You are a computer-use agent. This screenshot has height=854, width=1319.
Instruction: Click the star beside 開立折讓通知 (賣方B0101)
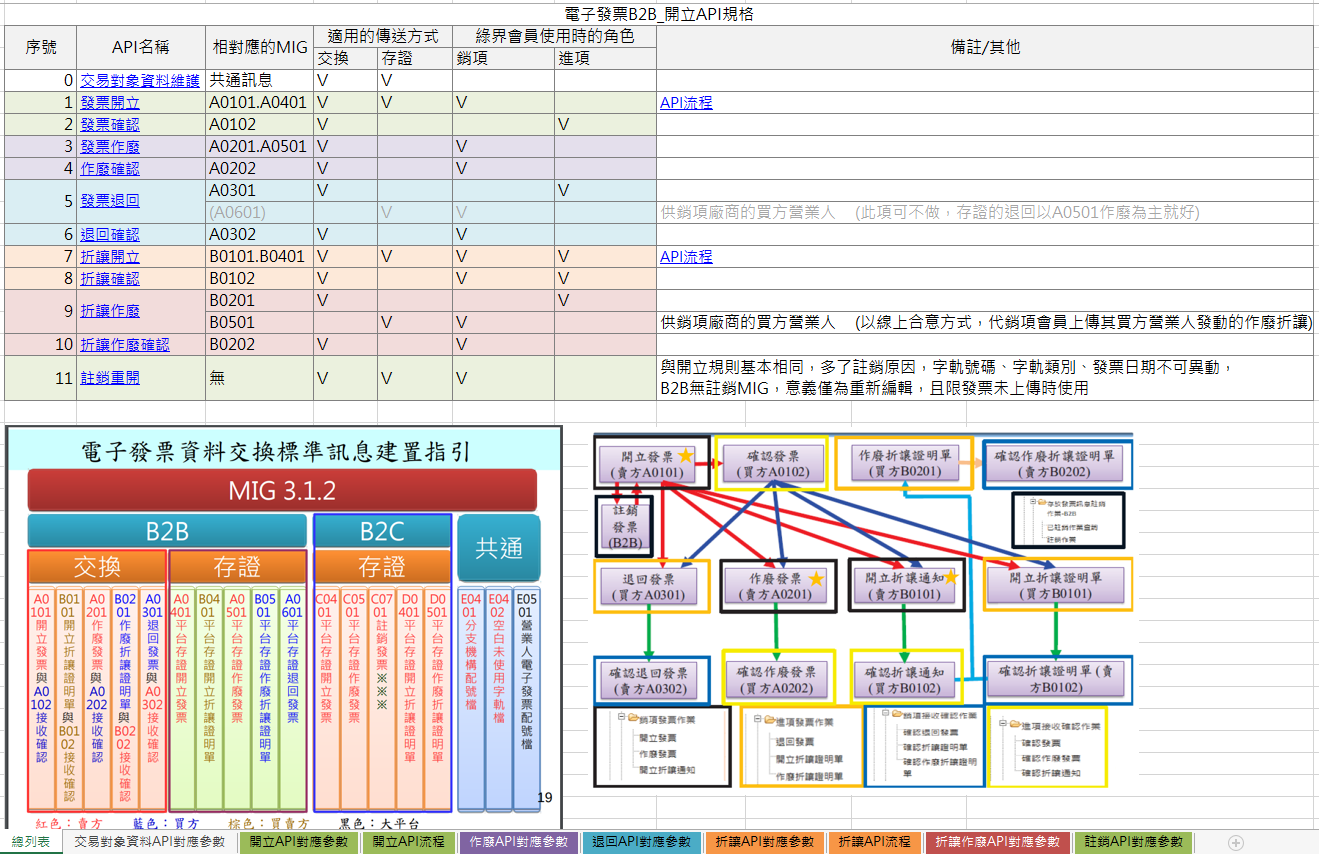pyautogui.click(x=951, y=577)
